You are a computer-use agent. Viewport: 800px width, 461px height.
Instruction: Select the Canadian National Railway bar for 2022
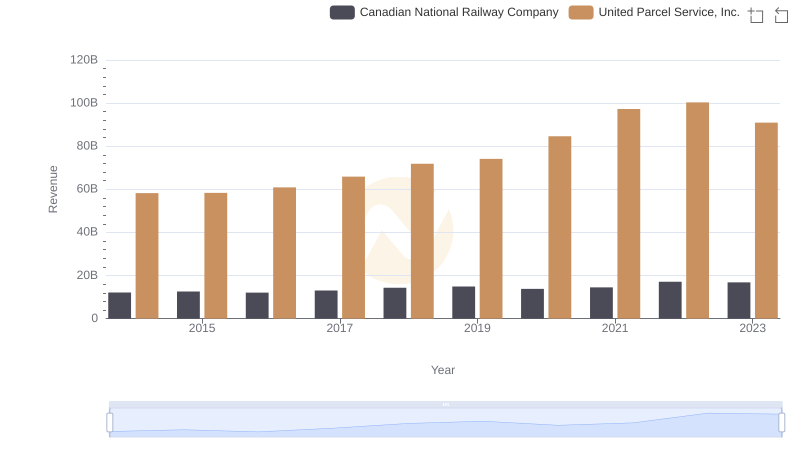point(670,300)
